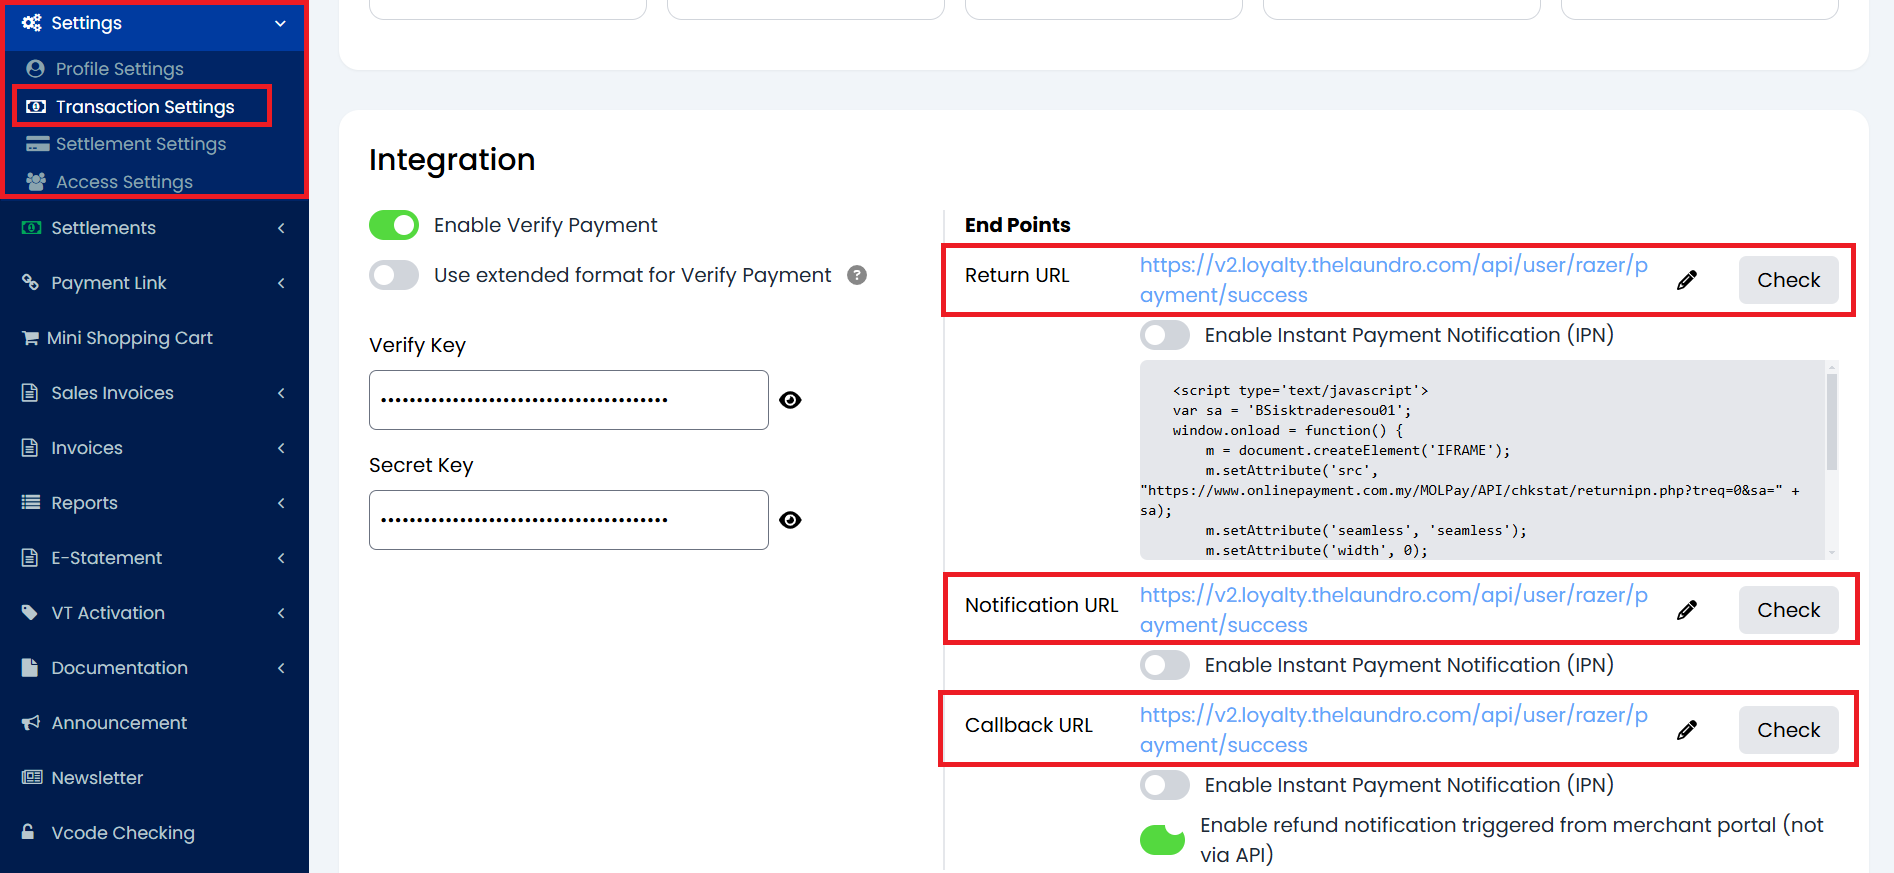1894x873 pixels.
Task: Expand the Payment Link submenu chevron
Action: 281,283
